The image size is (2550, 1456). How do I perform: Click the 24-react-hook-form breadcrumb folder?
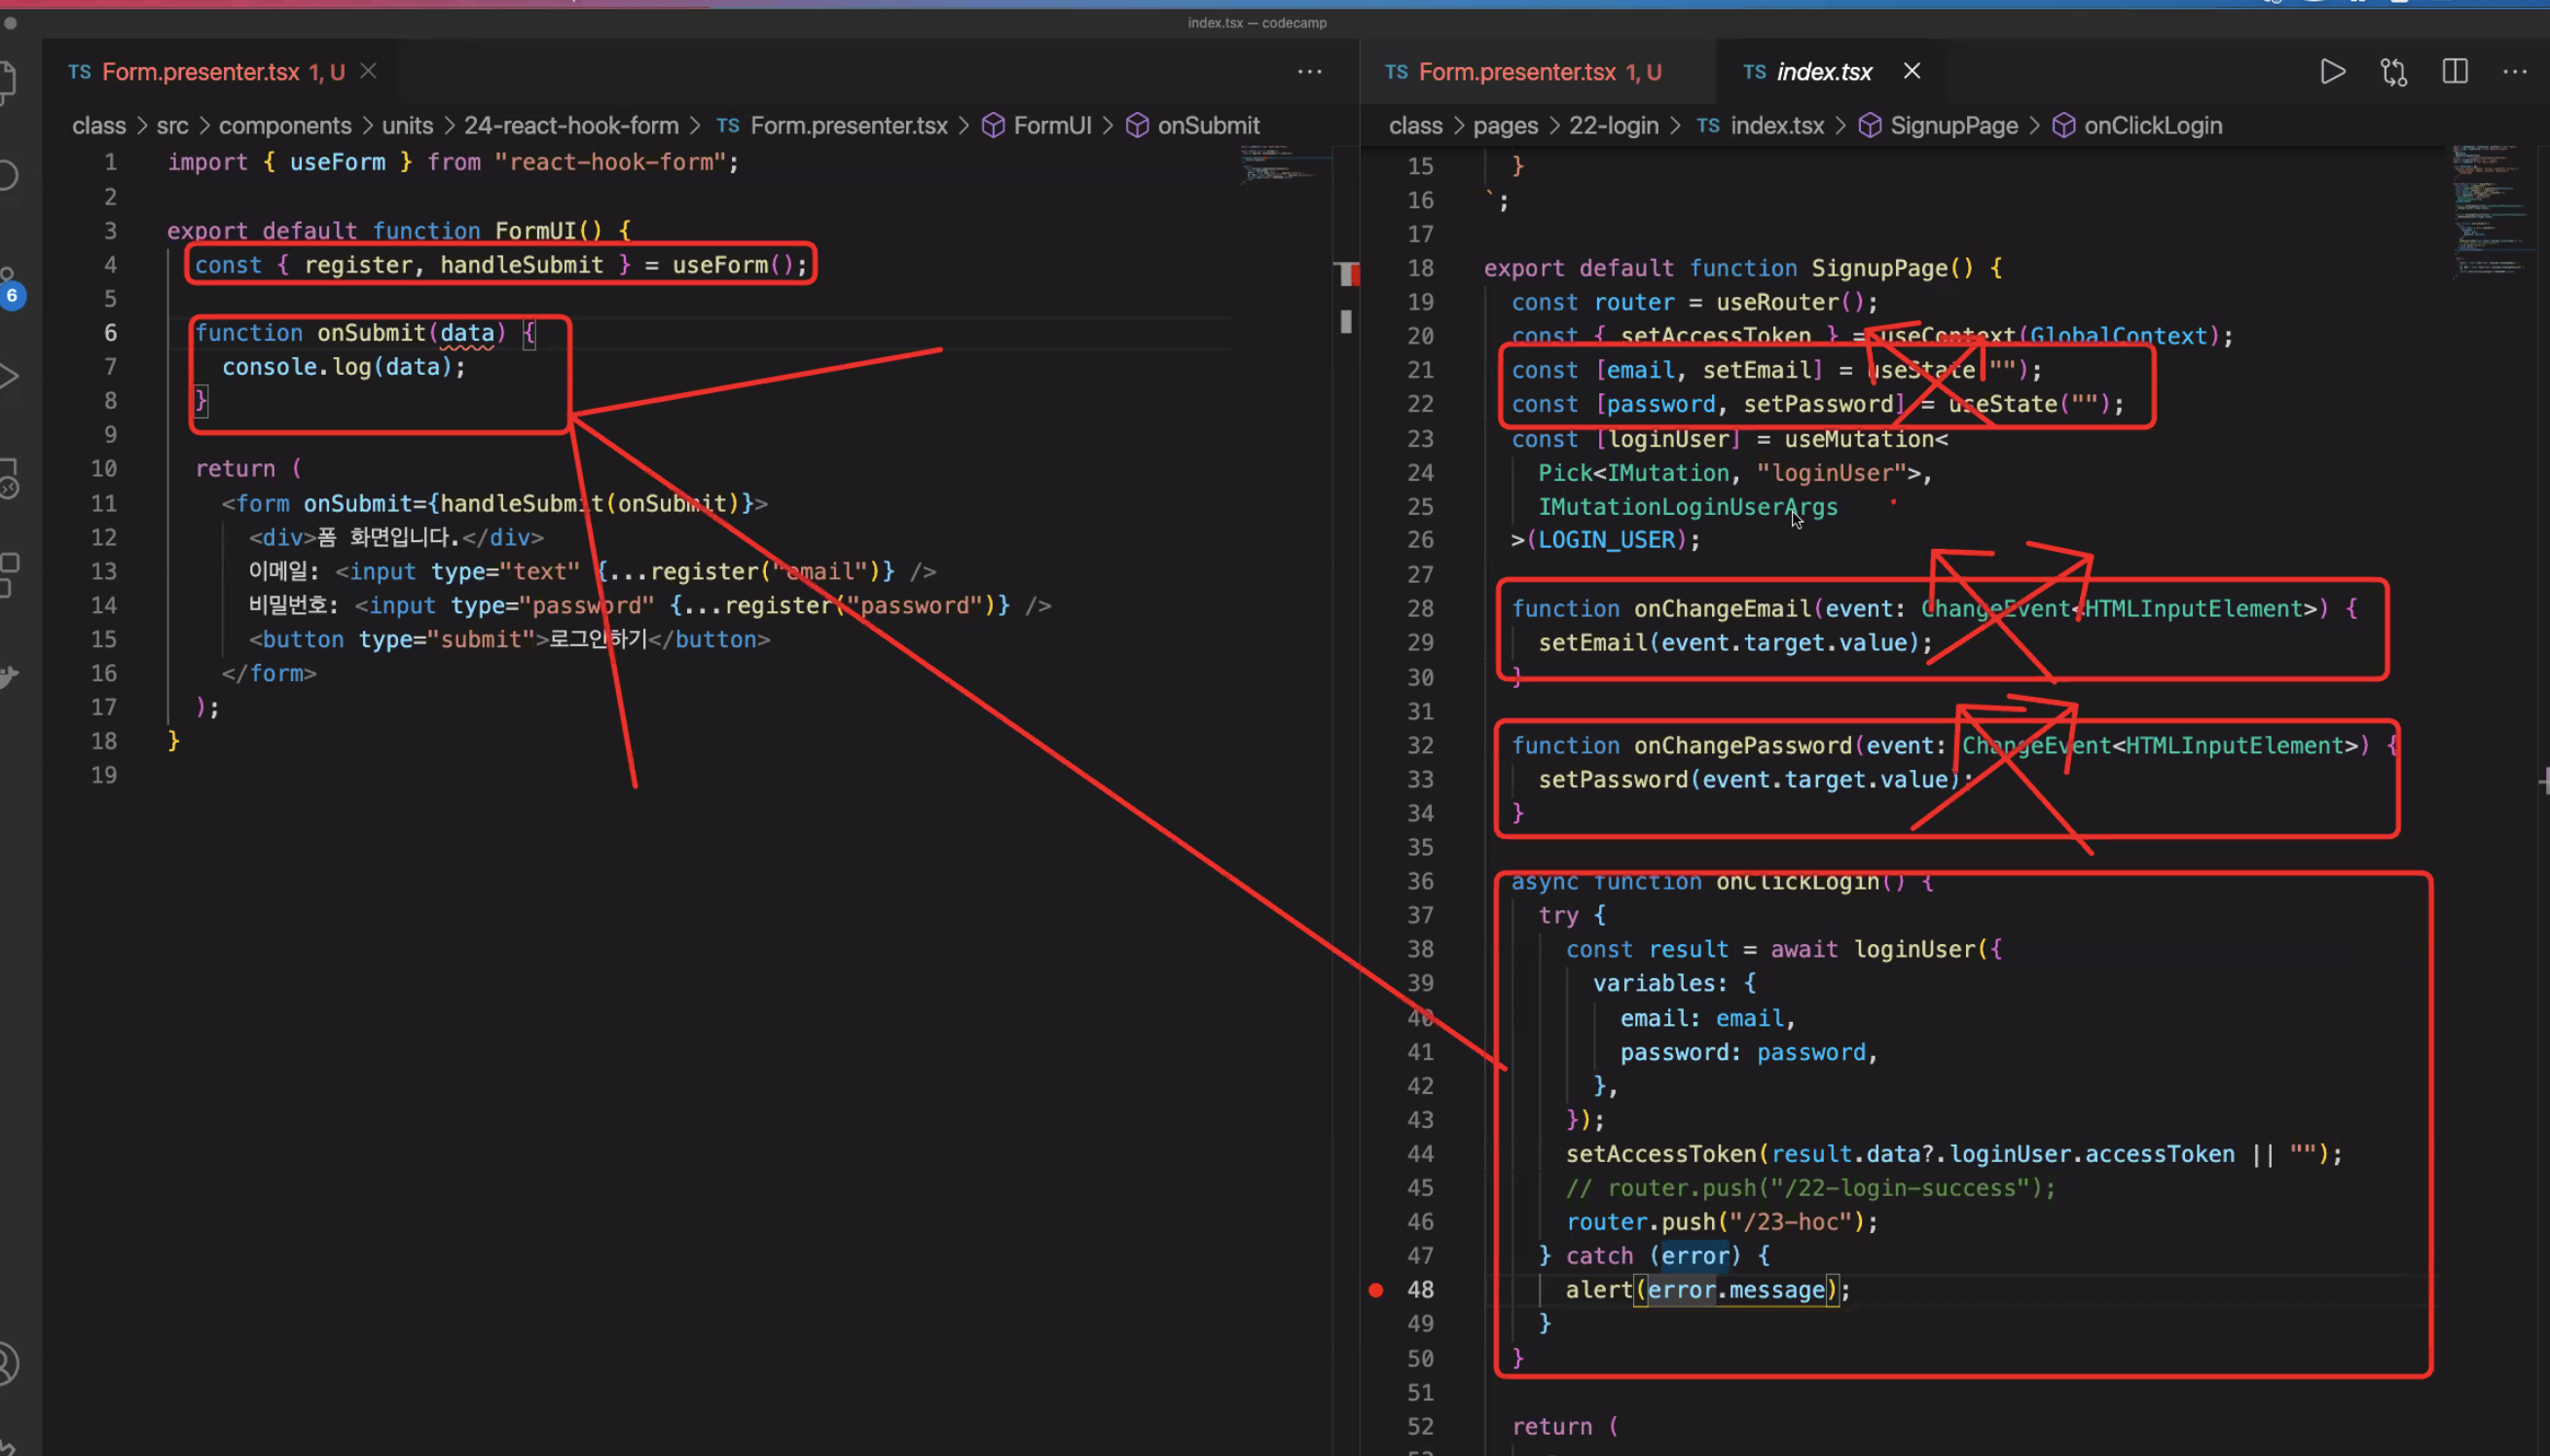(570, 126)
